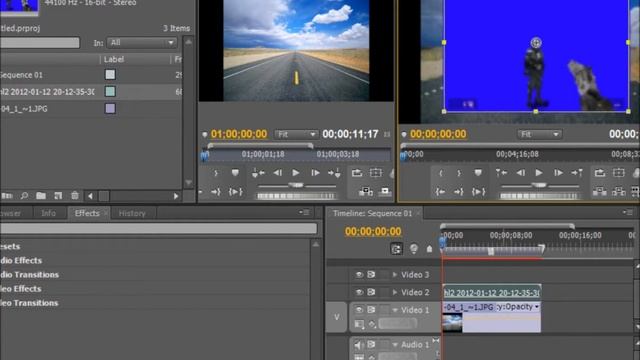The image size is (640, 360).
Task: Step forward one frame in Program monitor
Action: click(x=558, y=173)
